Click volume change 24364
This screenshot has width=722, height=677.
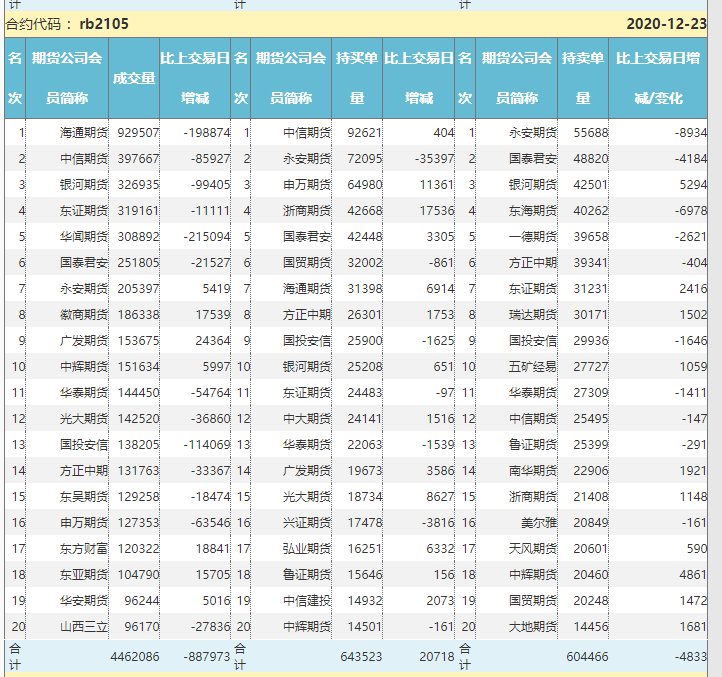click(x=213, y=341)
